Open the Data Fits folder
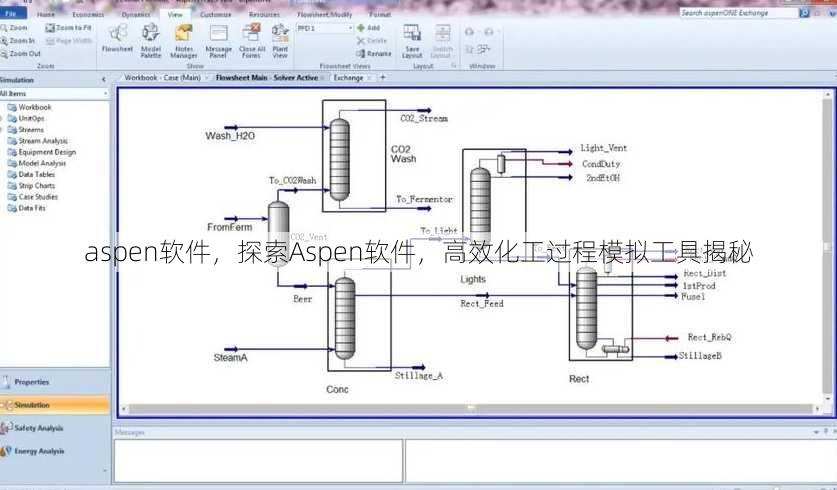837x490 pixels. [27, 208]
